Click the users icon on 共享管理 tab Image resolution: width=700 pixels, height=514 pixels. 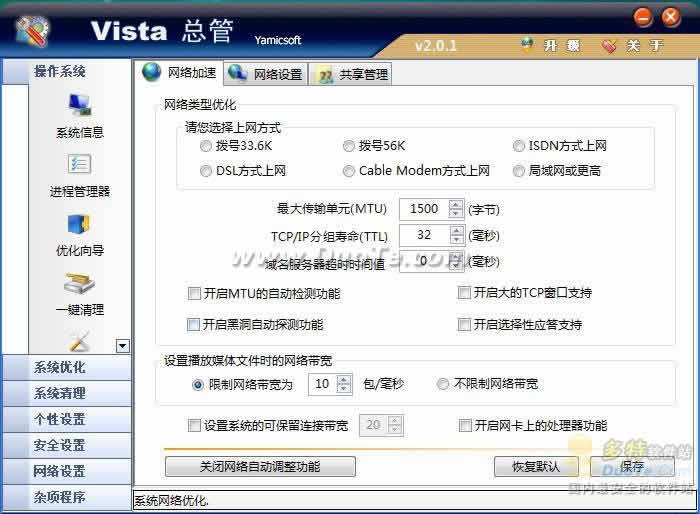point(325,76)
